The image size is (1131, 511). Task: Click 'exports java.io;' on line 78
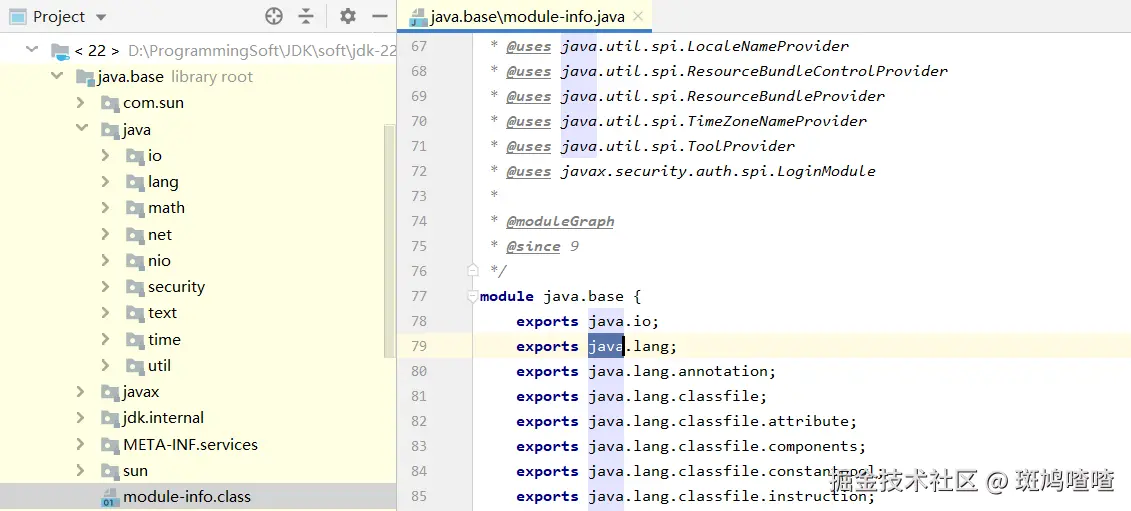(x=588, y=321)
